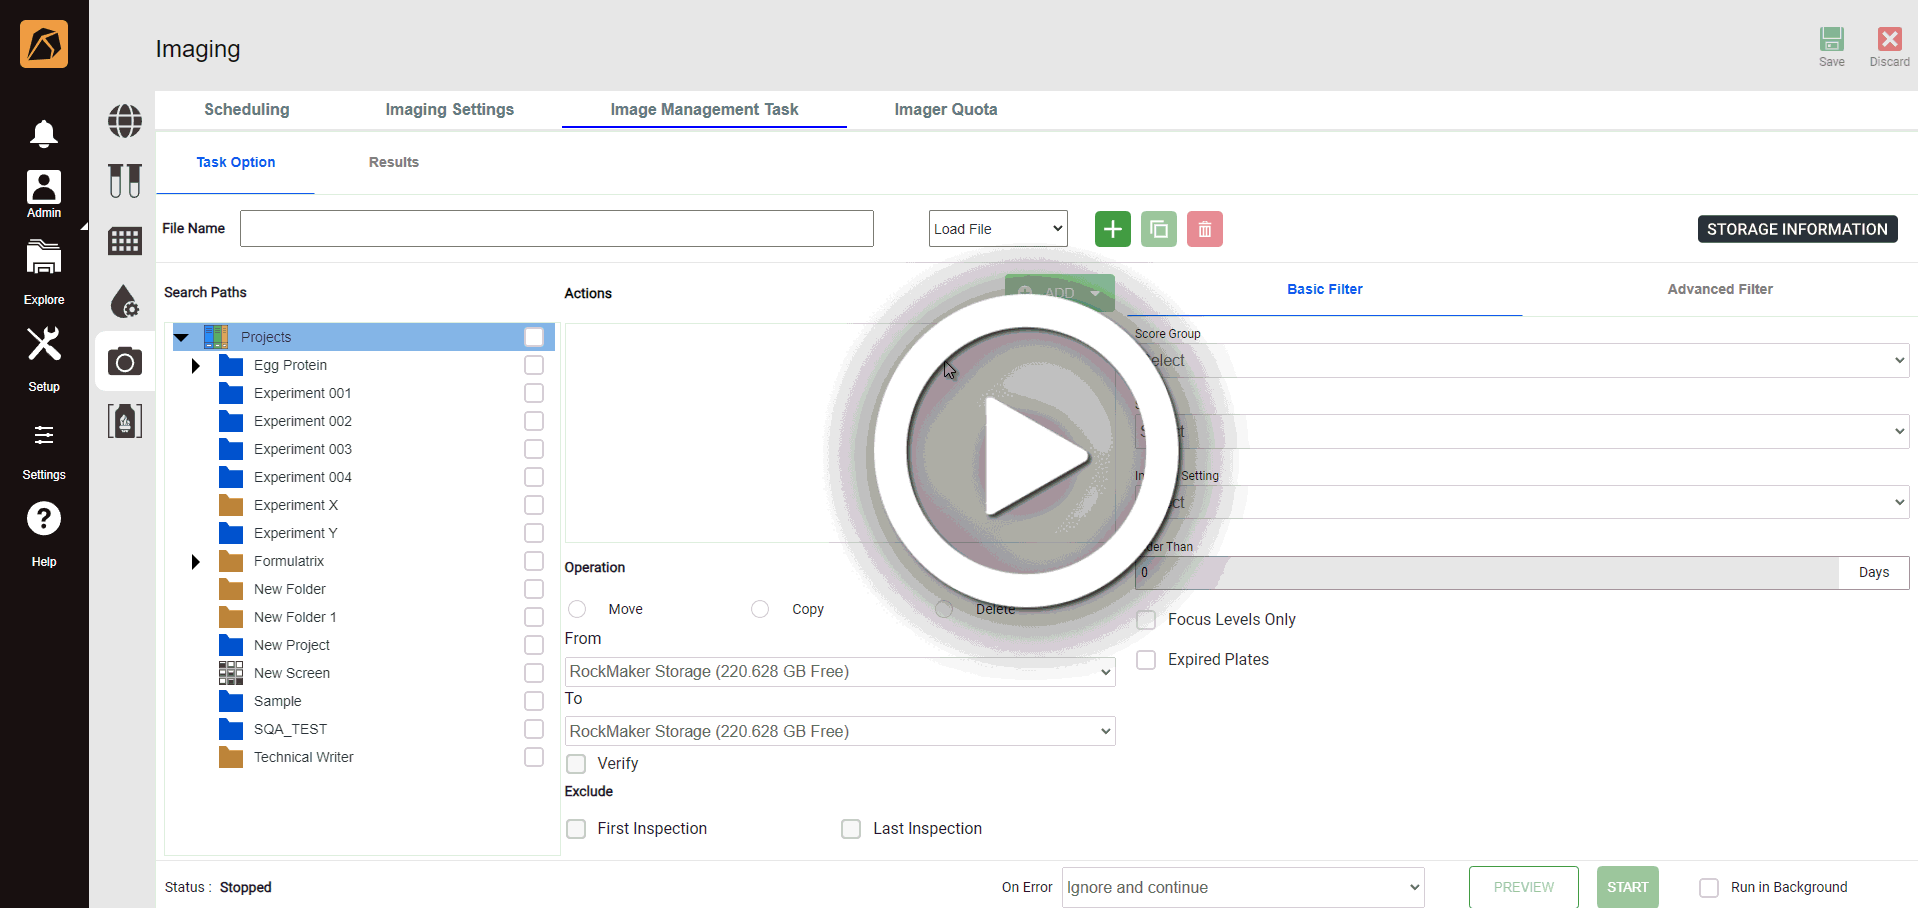Open the Results sub-tab
The width and height of the screenshot is (1918, 908).
pos(394,162)
